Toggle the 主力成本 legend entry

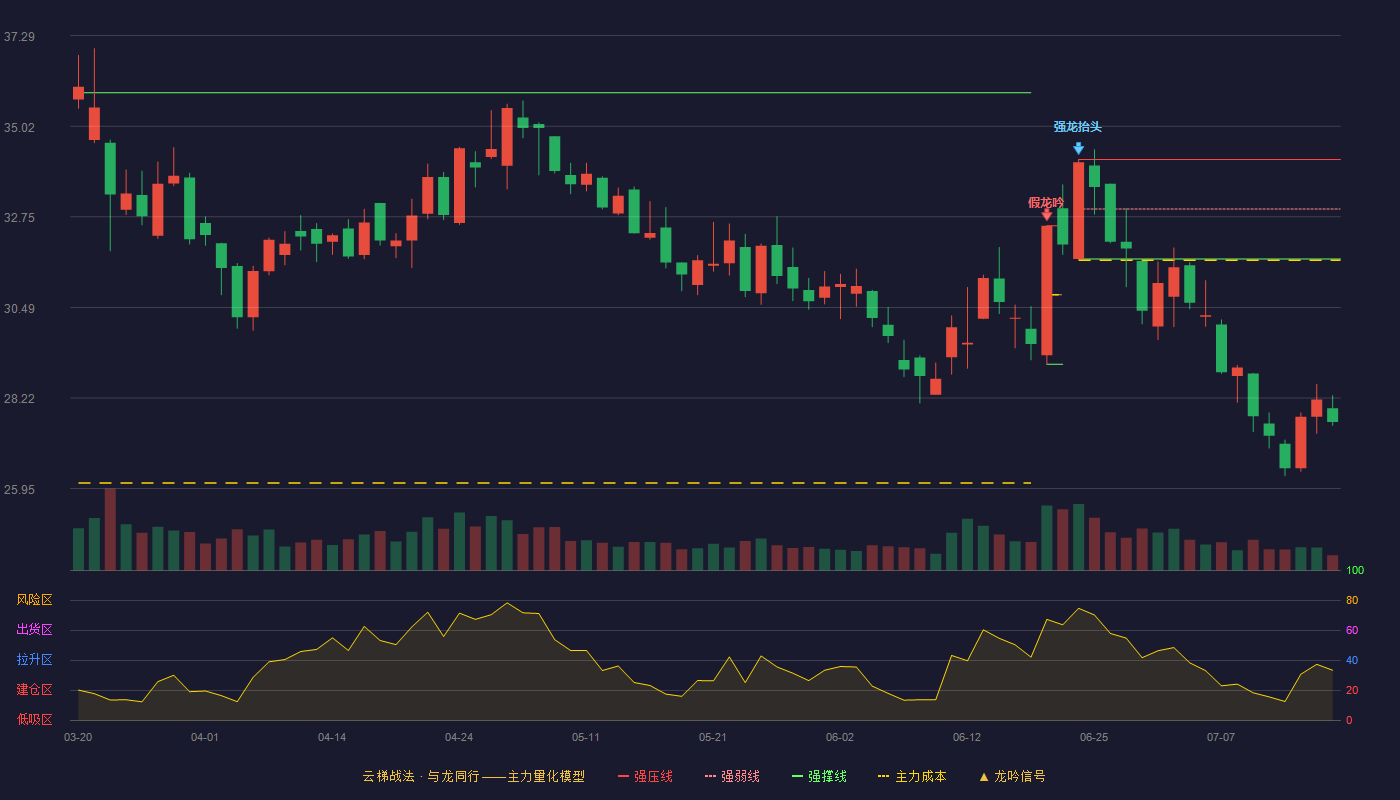point(911,776)
